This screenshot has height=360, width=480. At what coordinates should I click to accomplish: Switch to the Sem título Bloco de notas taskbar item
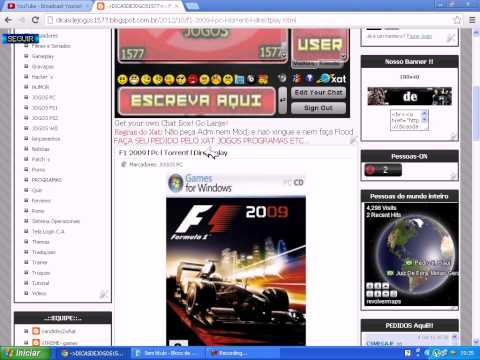pyautogui.click(x=167, y=353)
